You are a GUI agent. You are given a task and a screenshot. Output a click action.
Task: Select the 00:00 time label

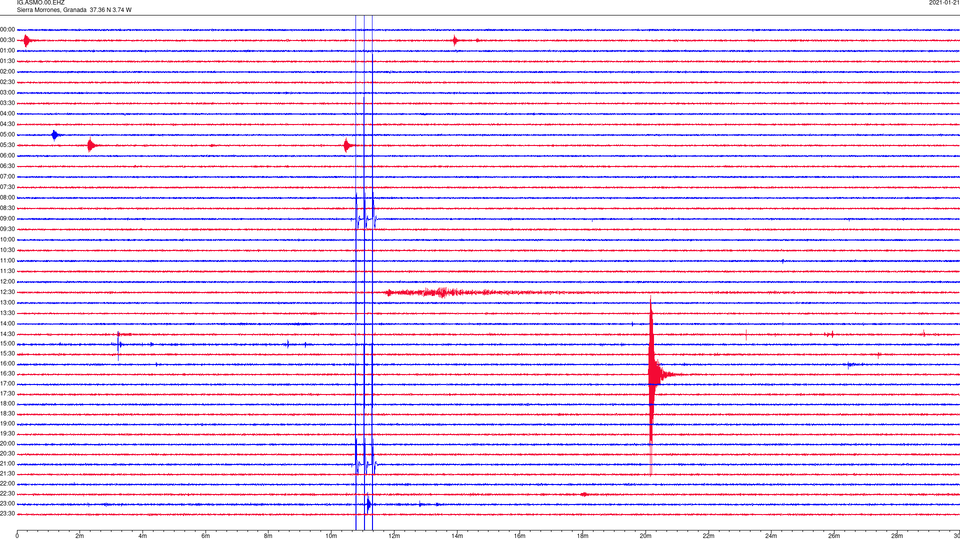coord(7,29)
